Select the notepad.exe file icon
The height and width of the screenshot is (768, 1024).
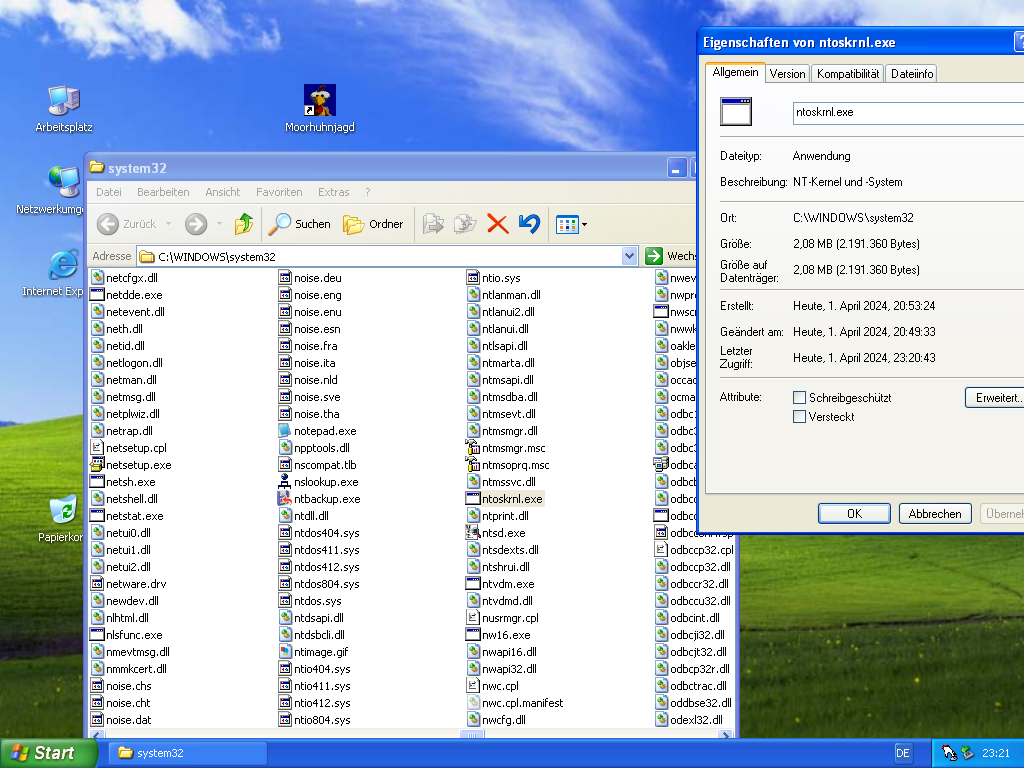285,431
